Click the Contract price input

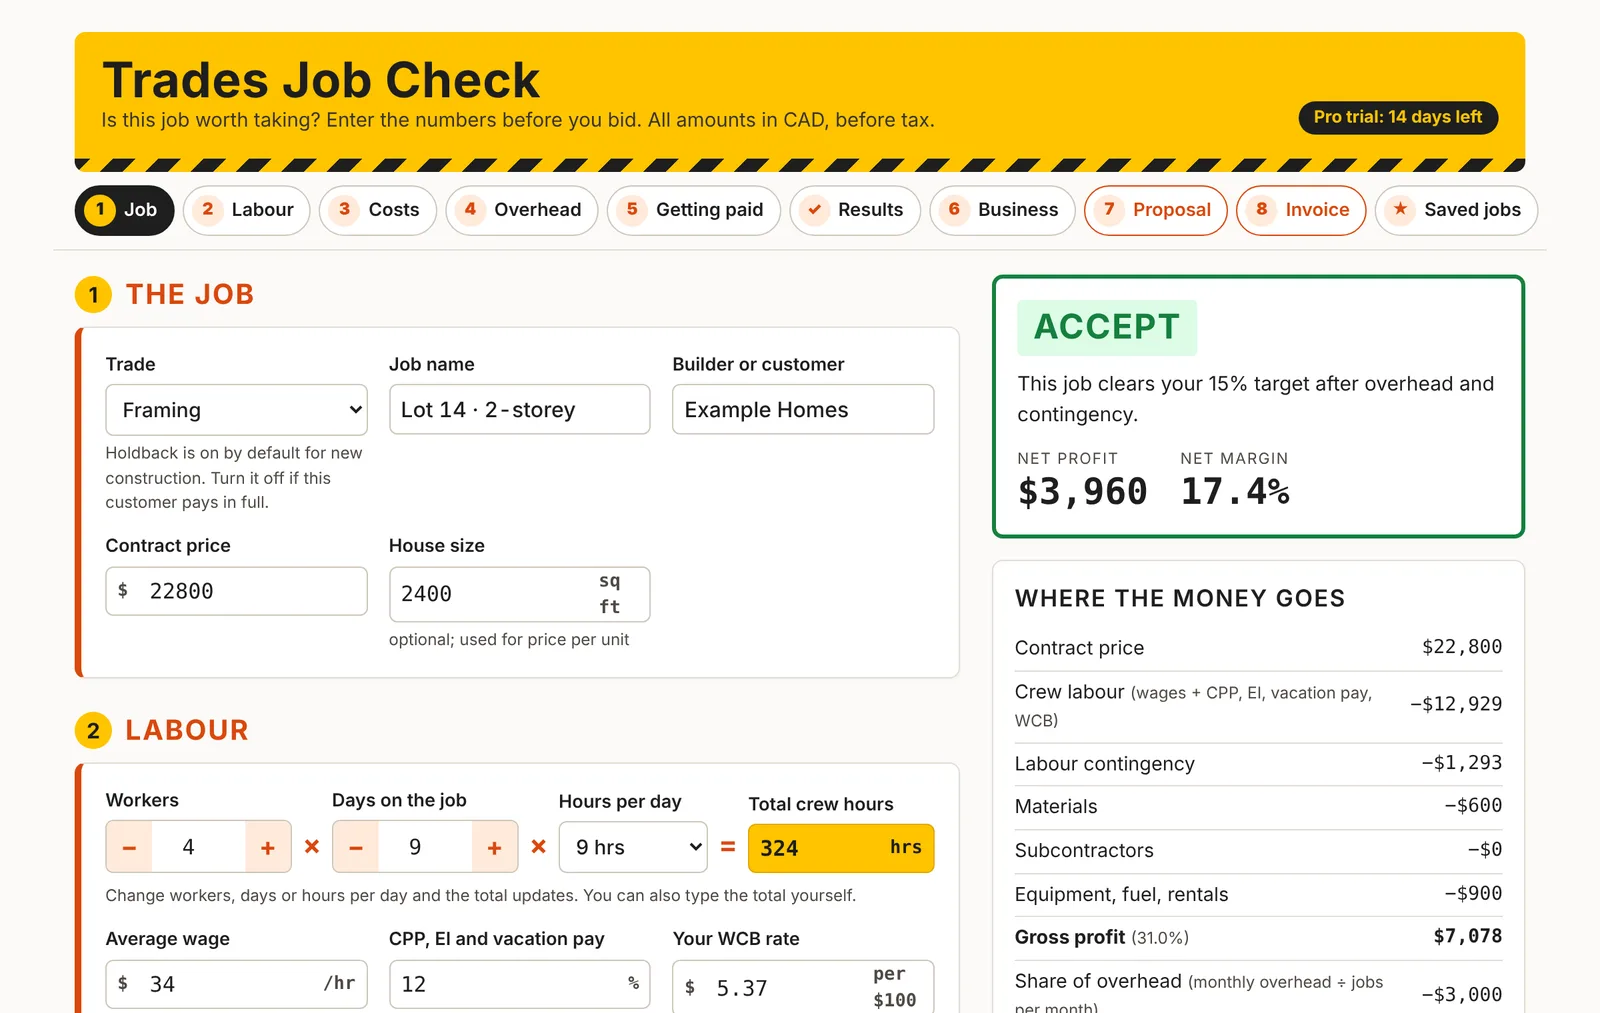click(x=236, y=591)
